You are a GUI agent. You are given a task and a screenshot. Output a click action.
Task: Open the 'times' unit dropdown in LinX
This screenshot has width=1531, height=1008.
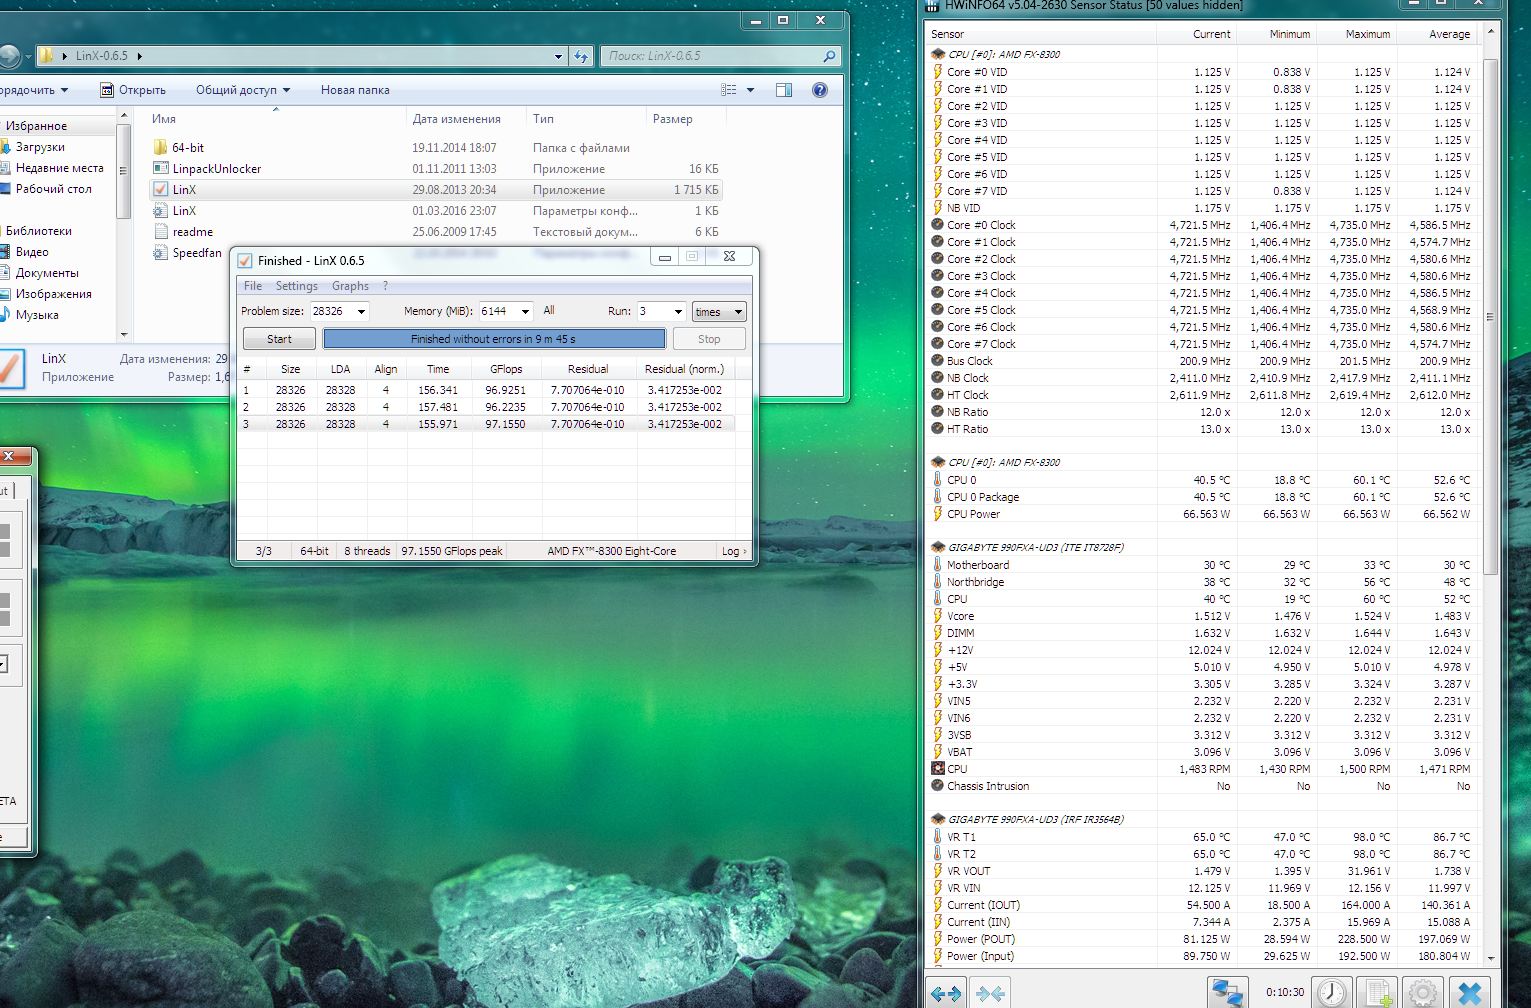pos(719,312)
